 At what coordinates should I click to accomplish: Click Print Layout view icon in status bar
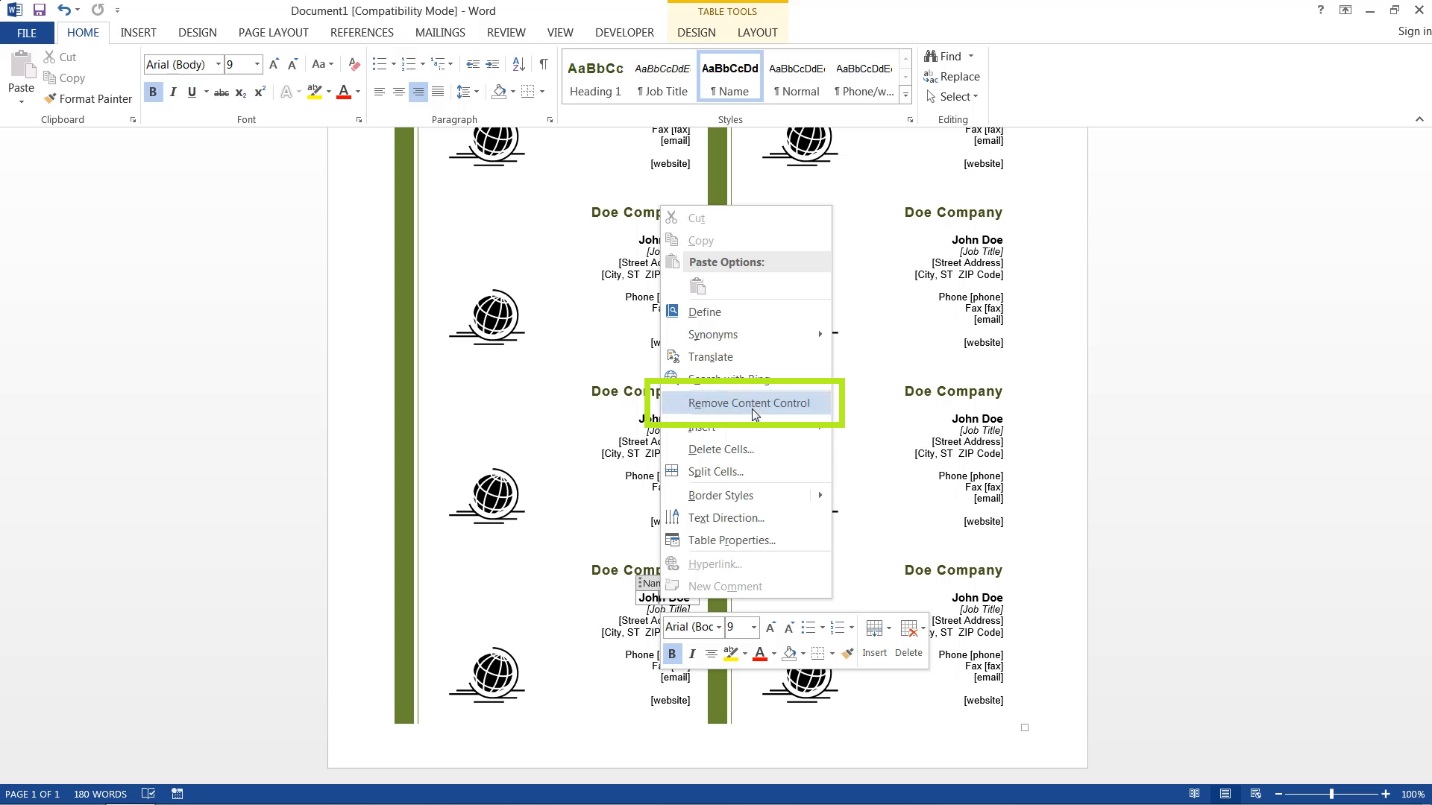[1225, 794]
